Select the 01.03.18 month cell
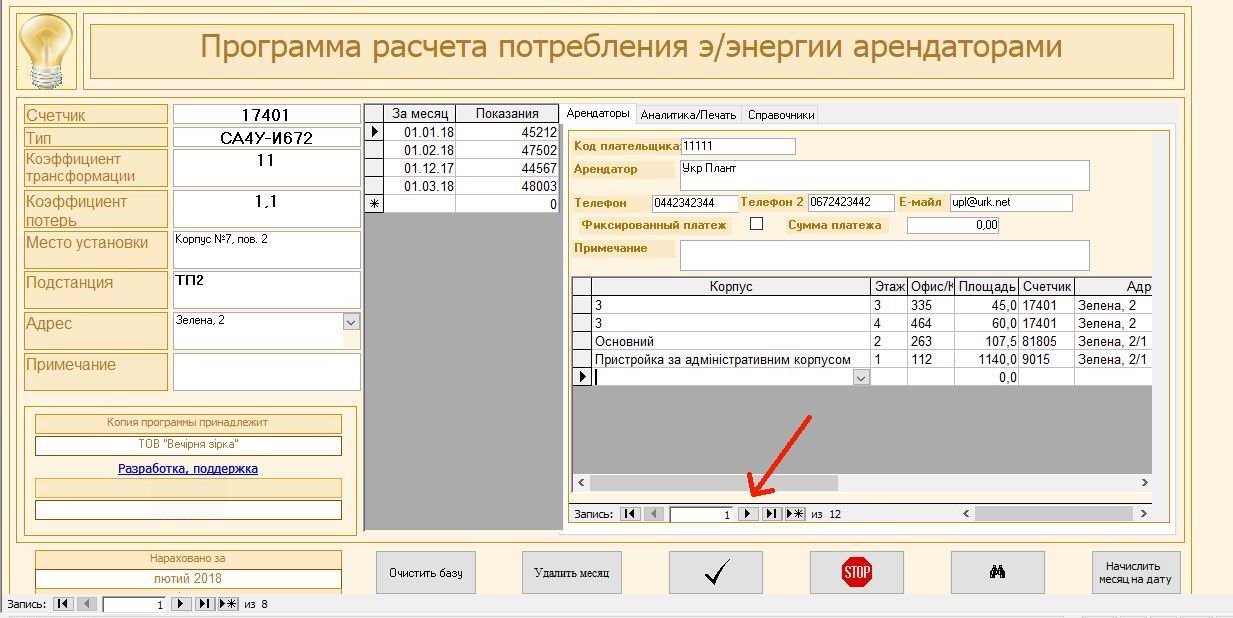 point(420,186)
